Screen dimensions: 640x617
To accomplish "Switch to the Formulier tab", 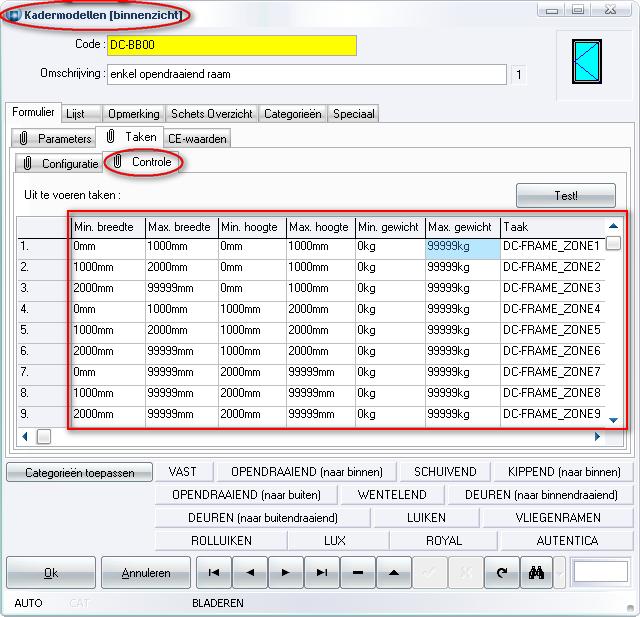I will (33, 112).
